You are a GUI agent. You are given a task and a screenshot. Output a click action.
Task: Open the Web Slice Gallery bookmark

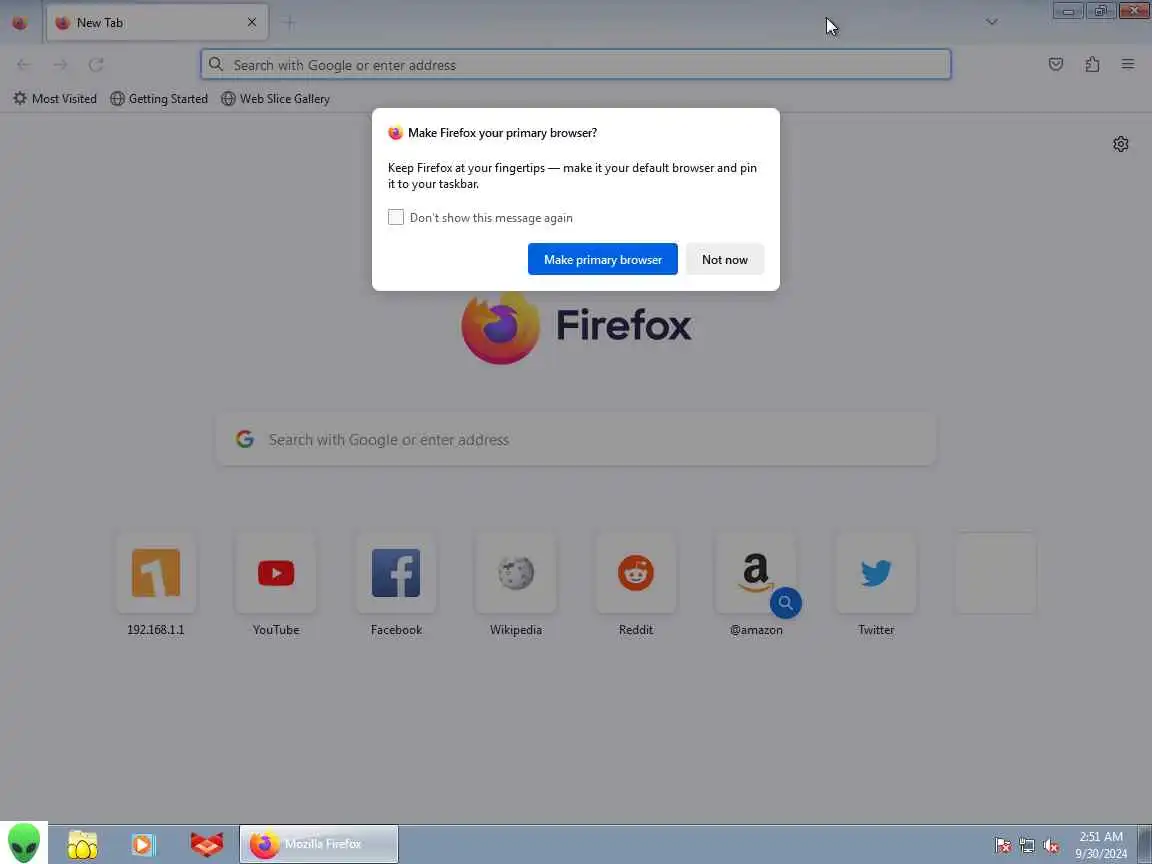click(276, 98)
